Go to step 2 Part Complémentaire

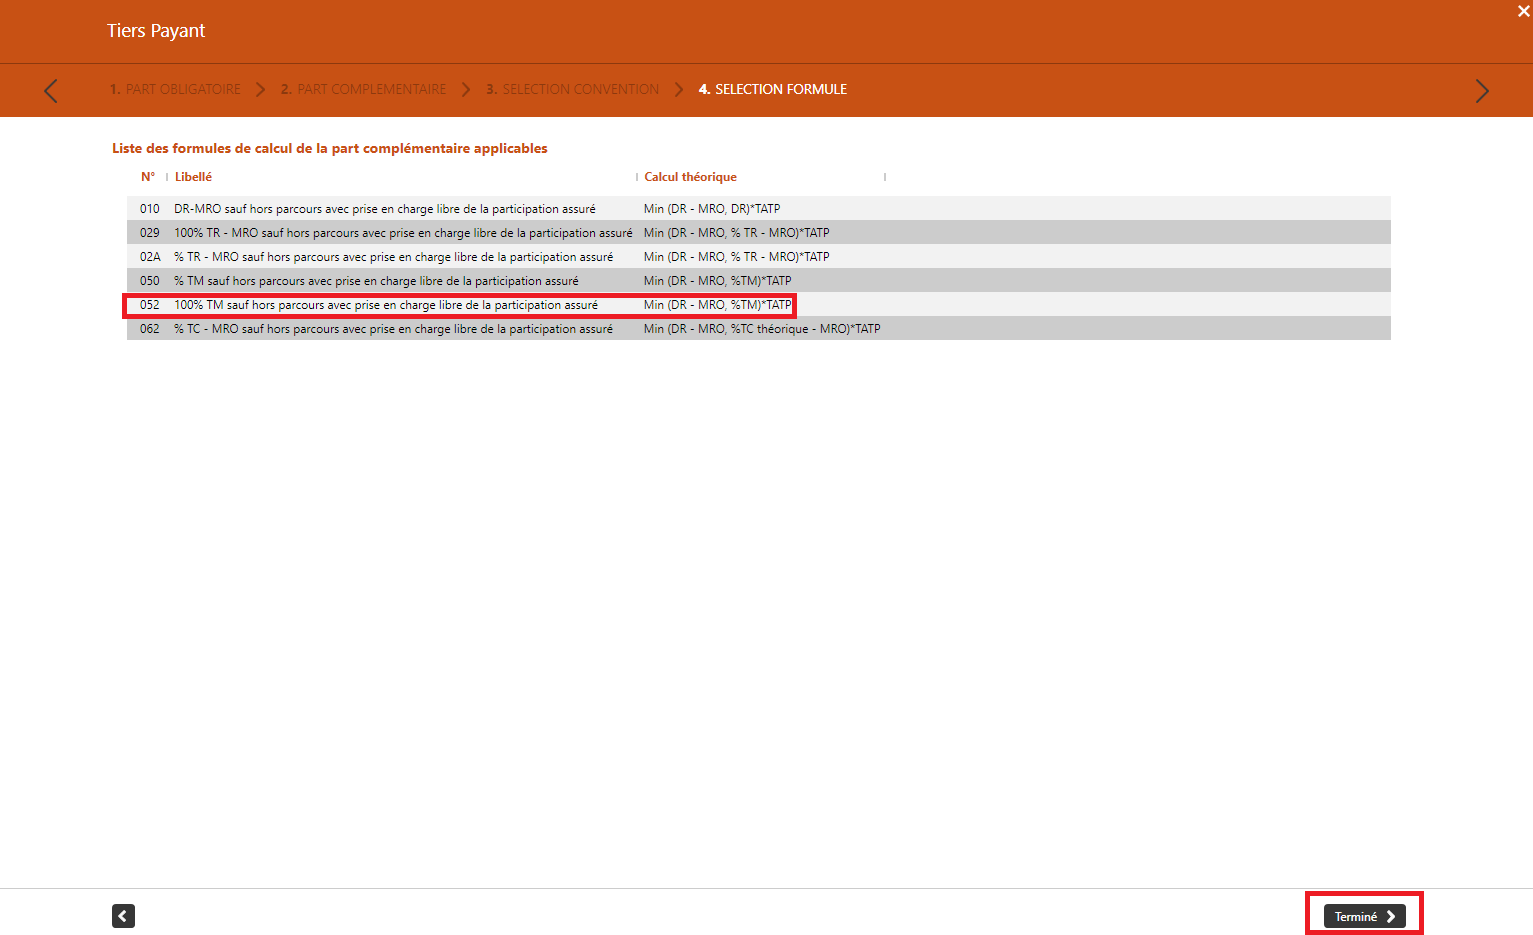[x=363, y=90]
